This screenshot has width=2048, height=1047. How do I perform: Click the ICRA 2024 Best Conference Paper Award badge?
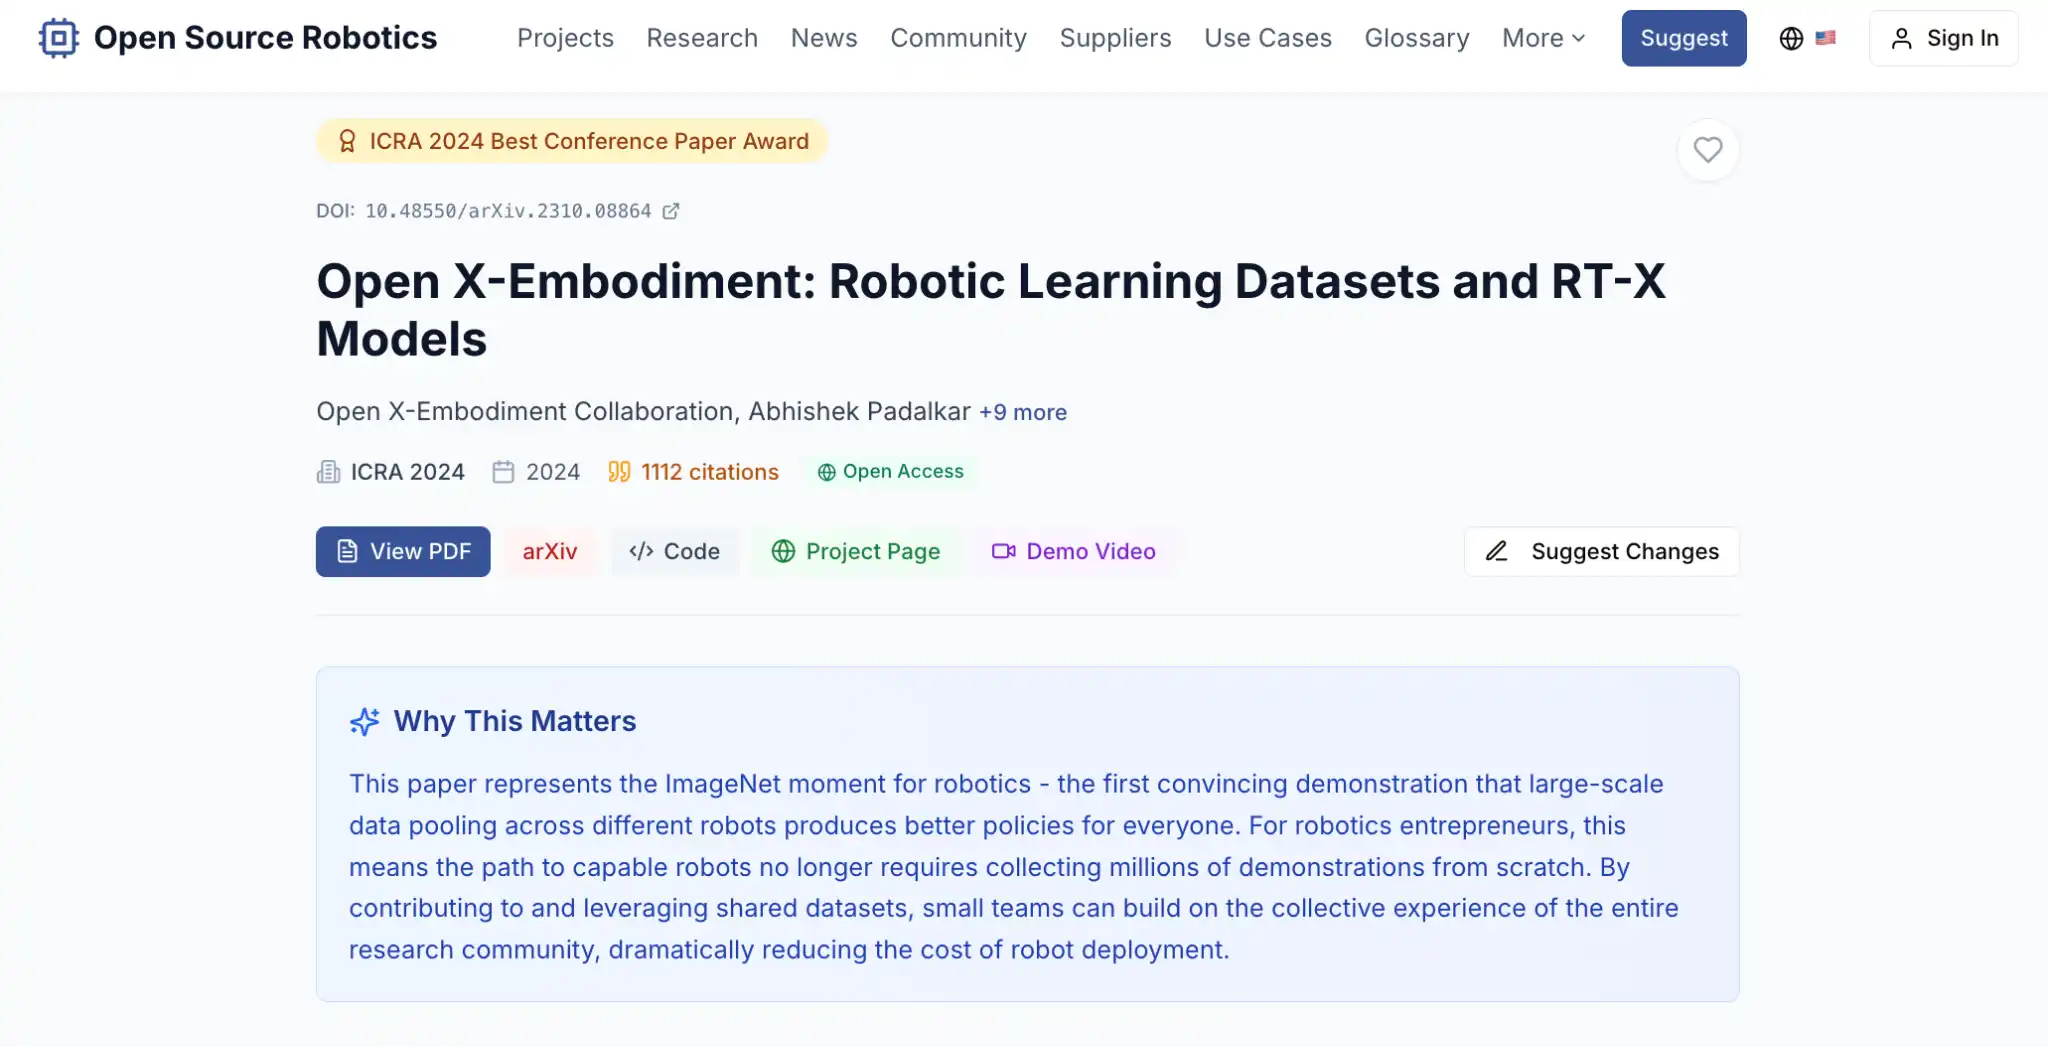(572, 141)
